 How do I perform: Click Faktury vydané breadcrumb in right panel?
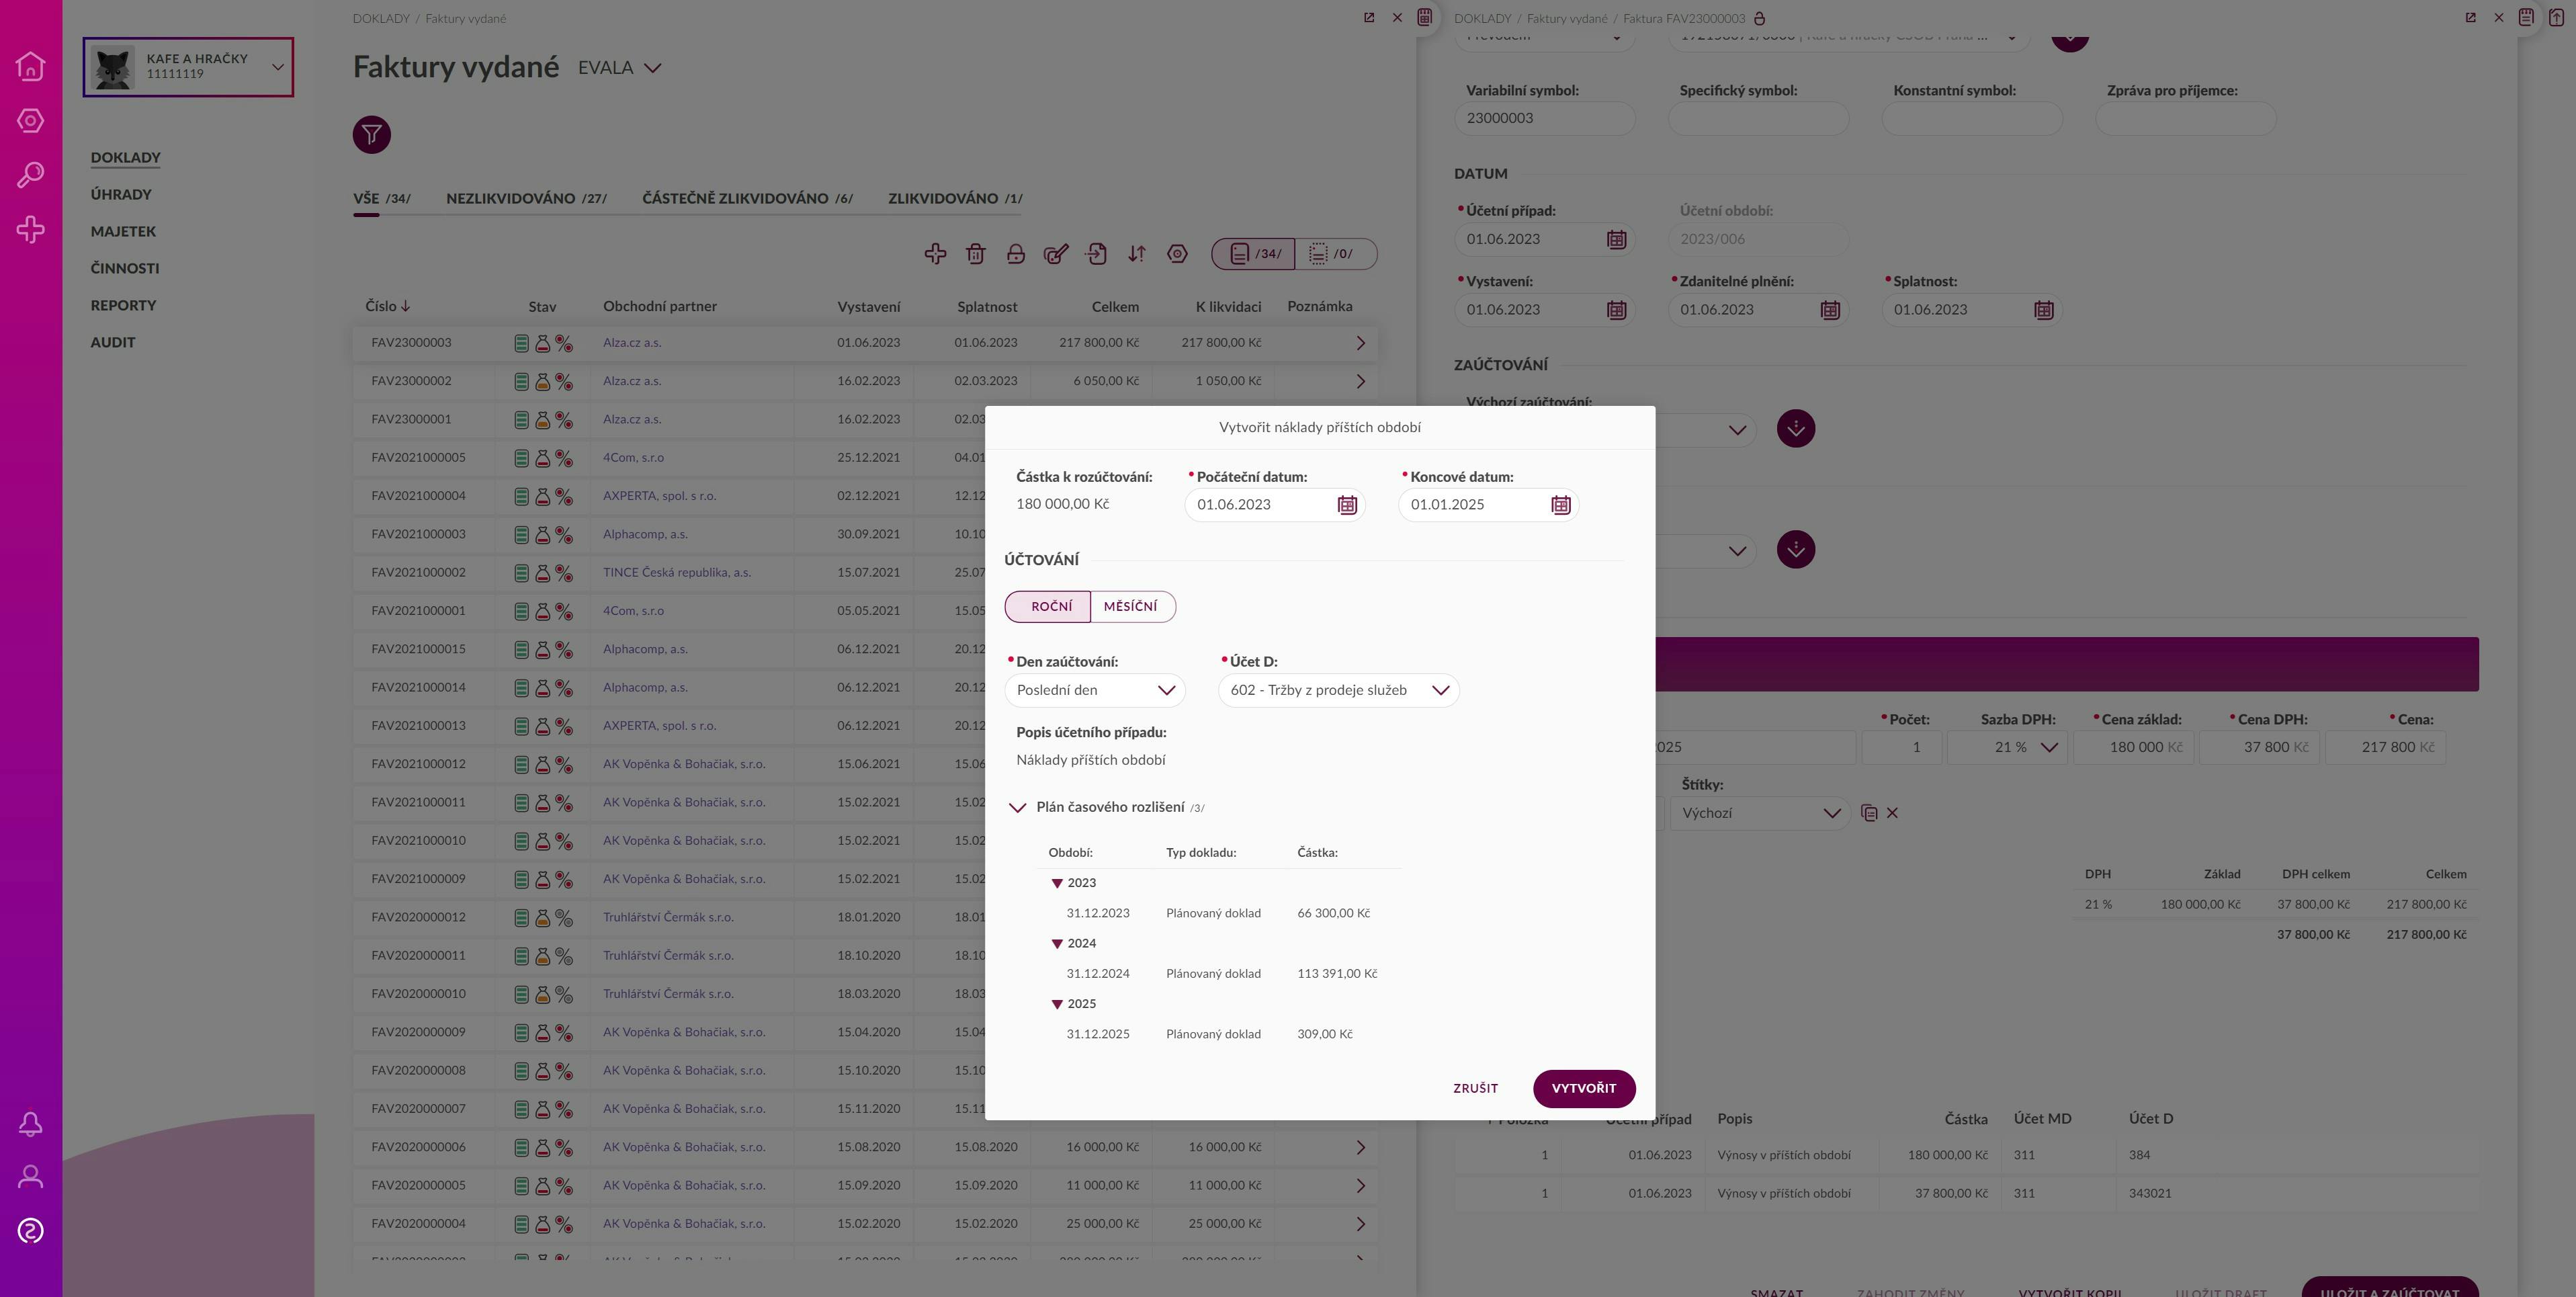point(1567,18)
